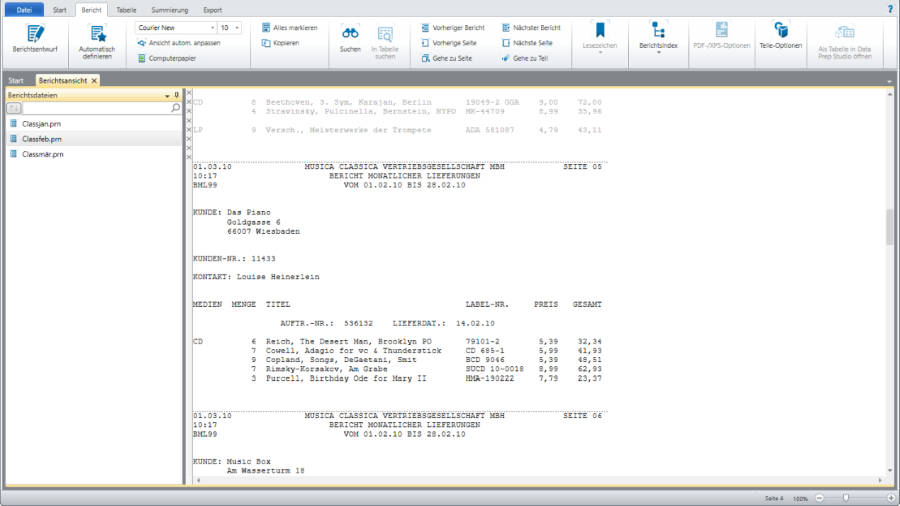The width and height of the screenshot is (900, 506).
Task: Click Als Tabelle in Data Prep Studio öffnen
Action: 845,42
